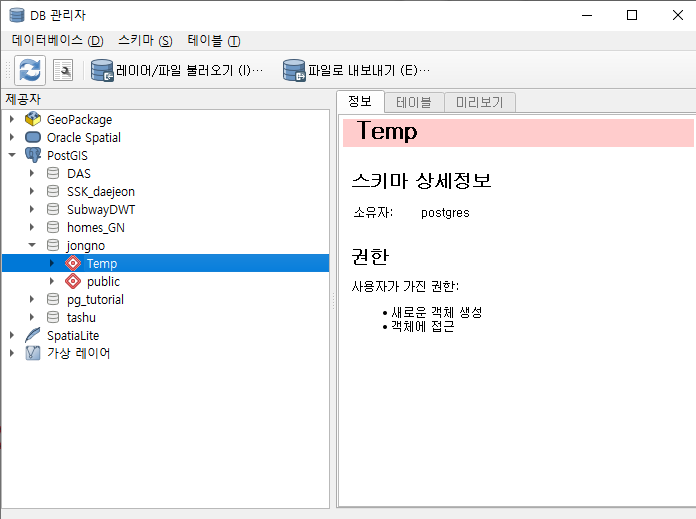Click the Temp heading in info panel
This screenshot has height=519, width=696.
(x=387, y=131)
